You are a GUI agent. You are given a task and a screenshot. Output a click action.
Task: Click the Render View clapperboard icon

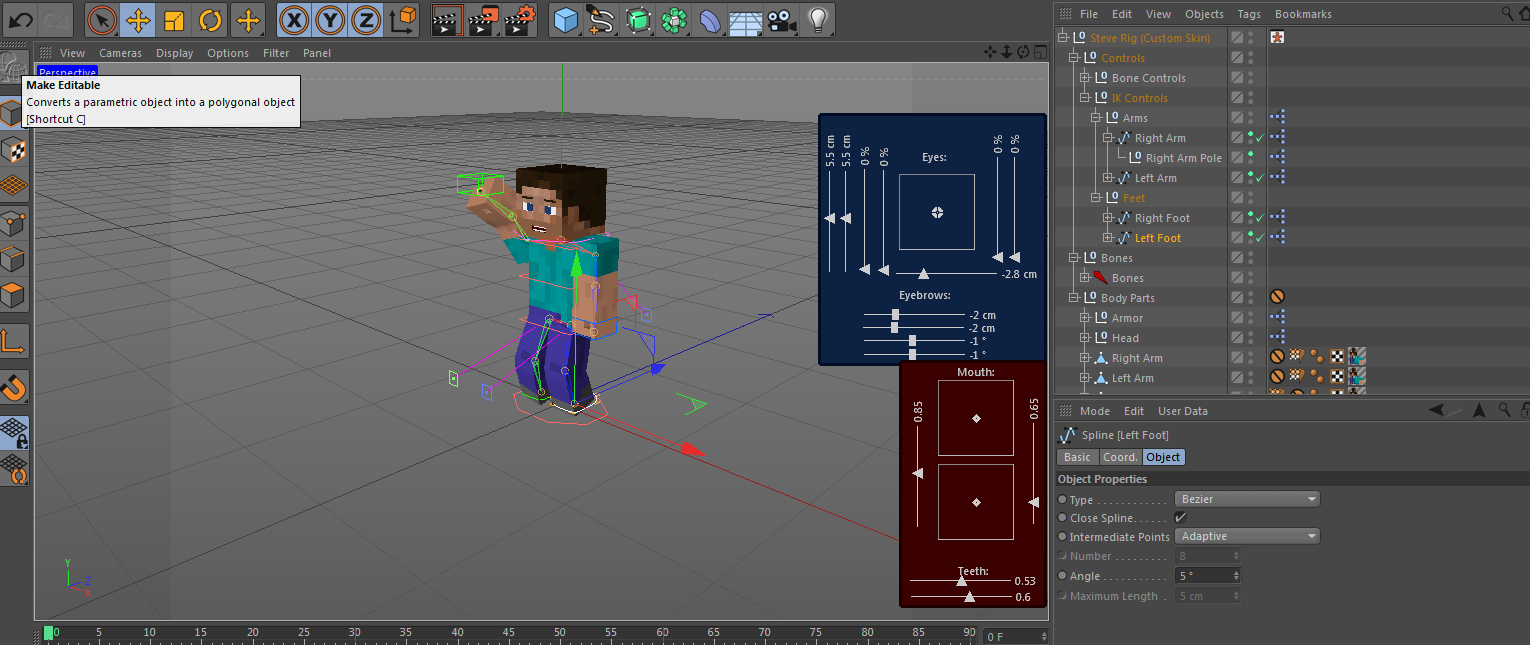pyautogui.click(x=448, y=19)
